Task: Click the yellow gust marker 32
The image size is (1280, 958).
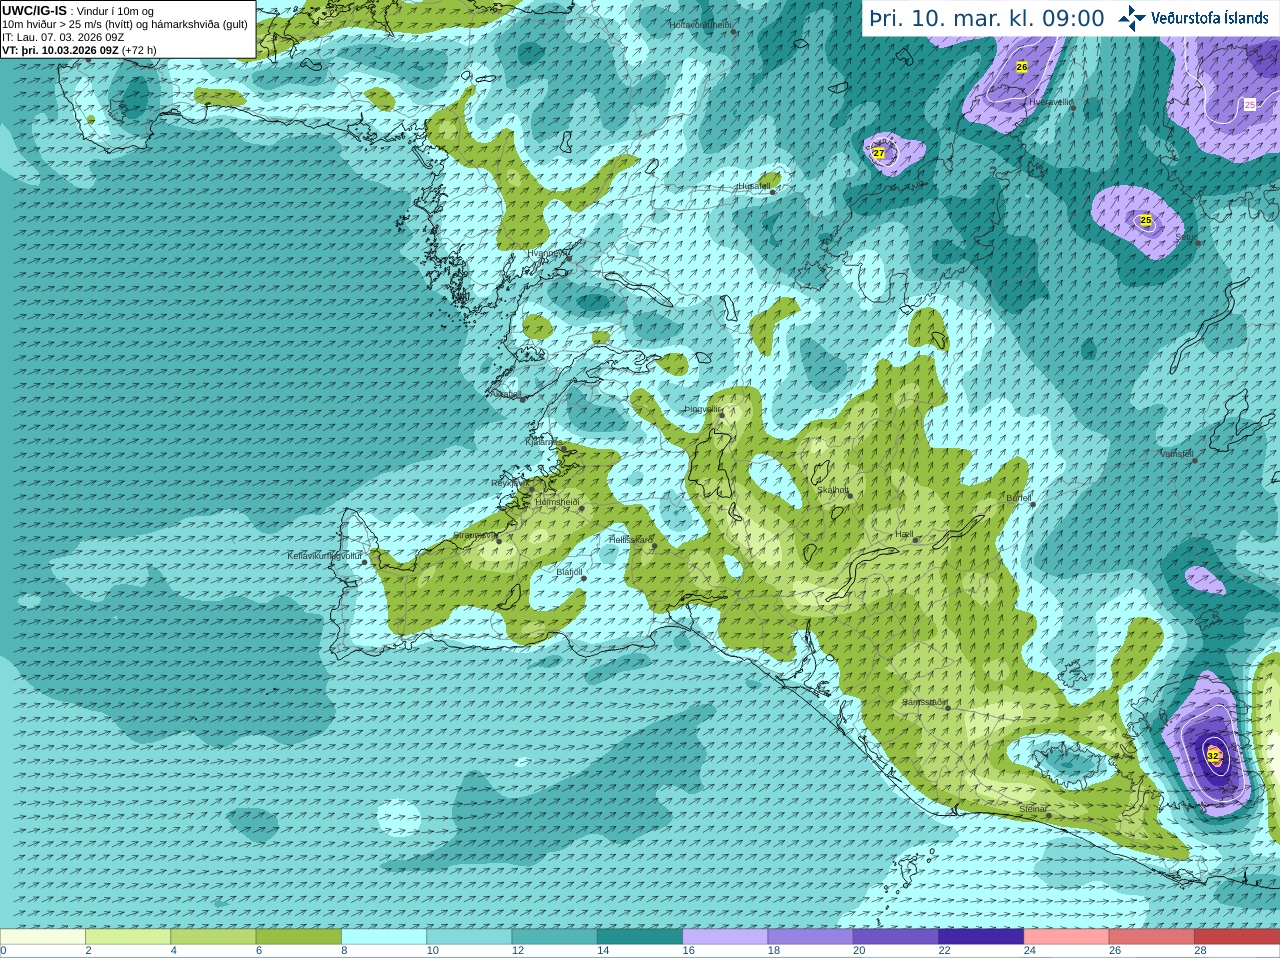Action: click(x=1213, y=756)
